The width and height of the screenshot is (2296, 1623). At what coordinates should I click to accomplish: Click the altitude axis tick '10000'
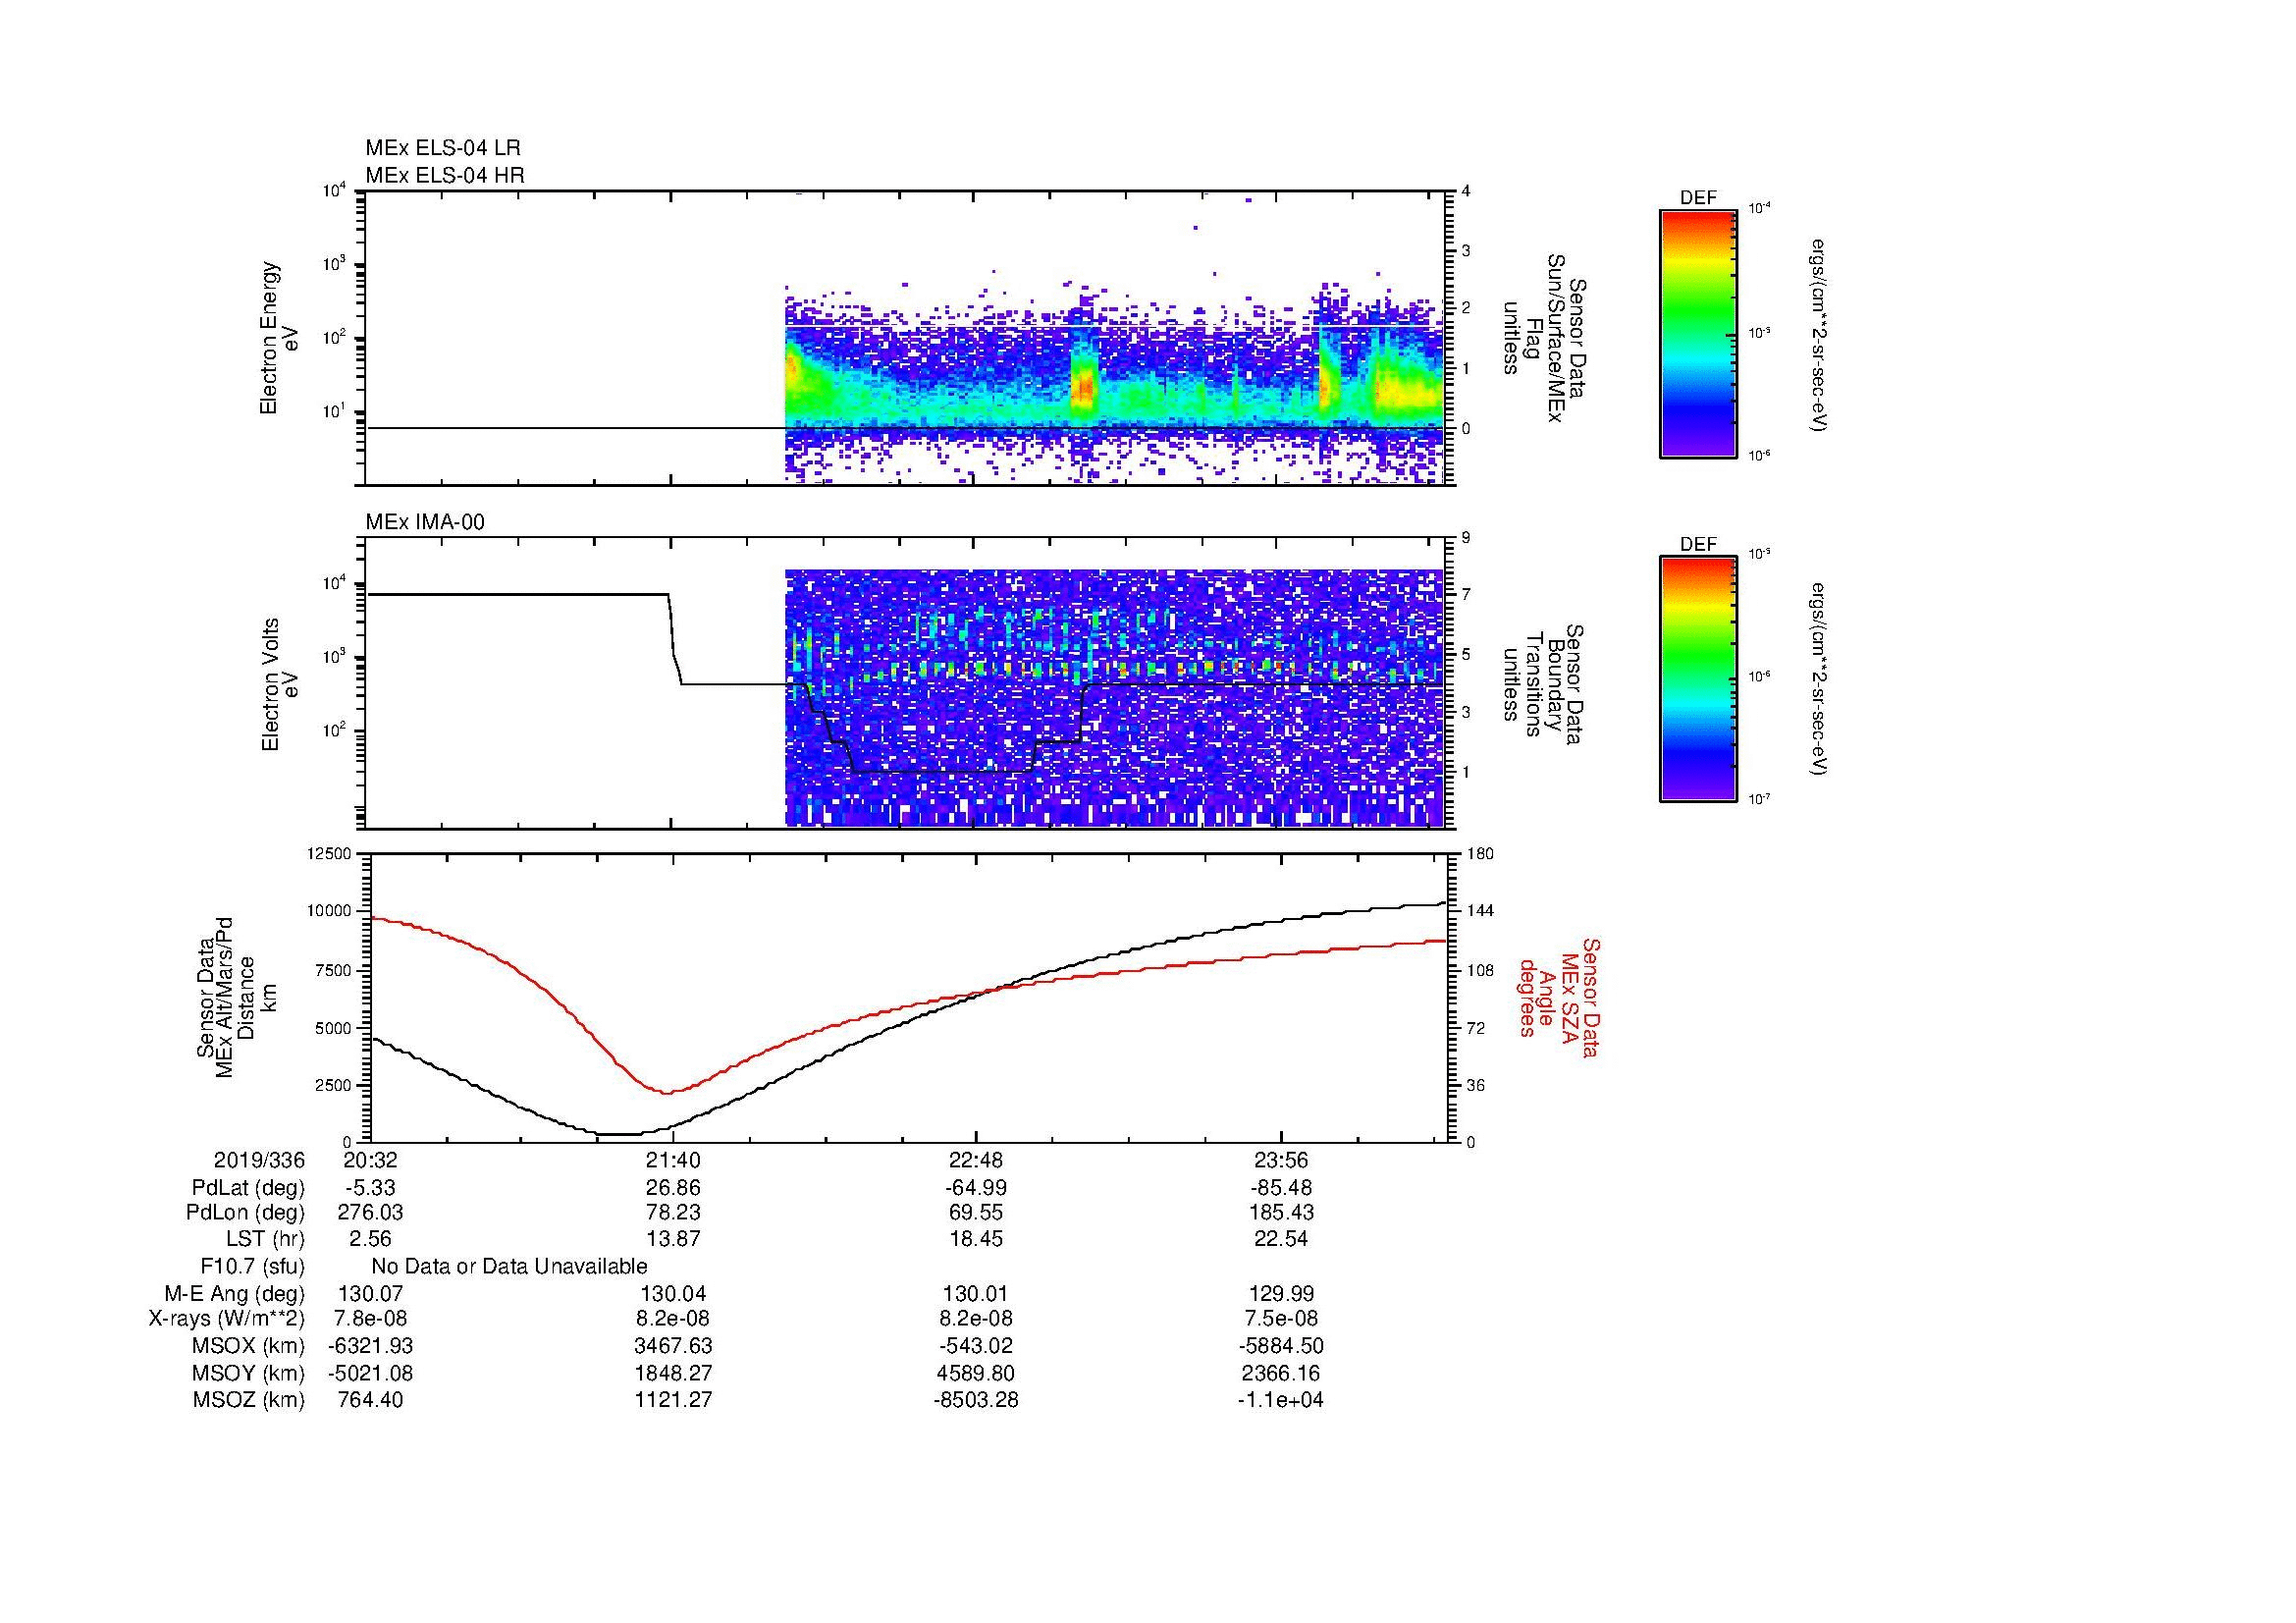331,911
